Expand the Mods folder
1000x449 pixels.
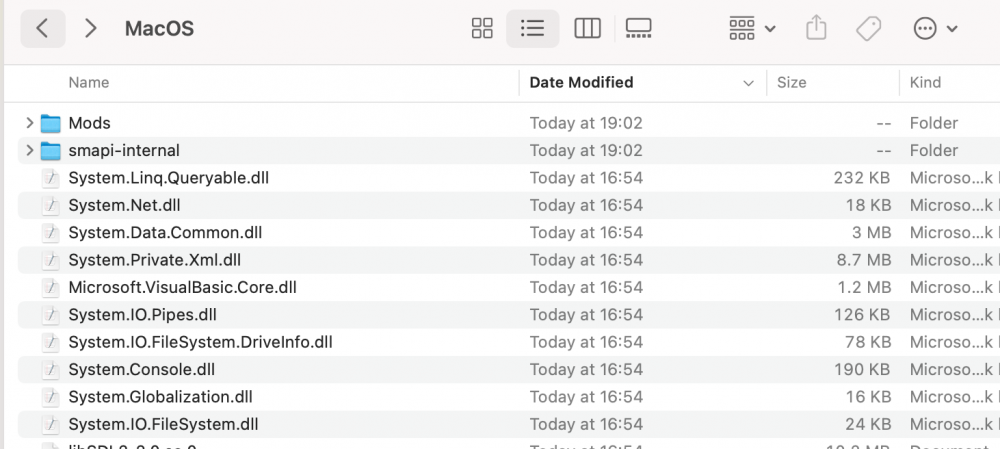29,123
